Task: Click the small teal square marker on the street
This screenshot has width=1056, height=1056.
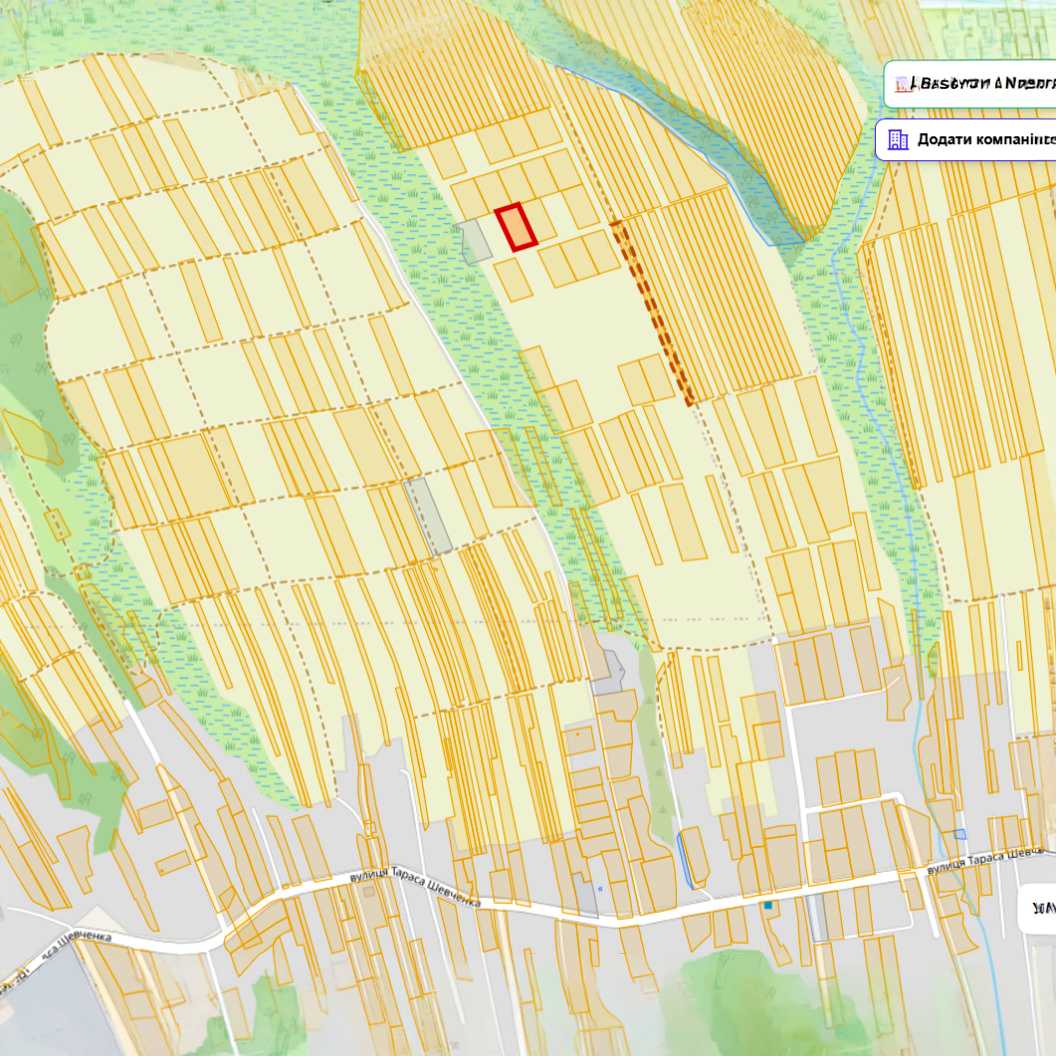Action: [768, 905]
